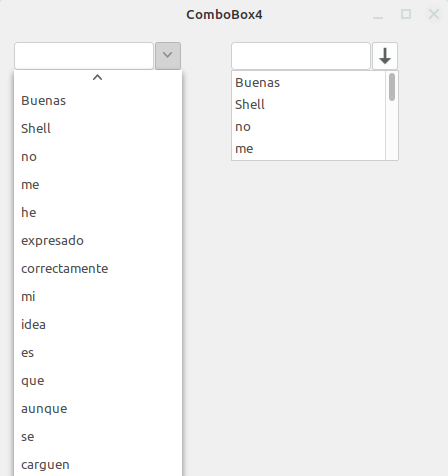The width and height of the screenshot is (448, 476).
Task: Click the down arrow button of right combo
Action: 385,56
